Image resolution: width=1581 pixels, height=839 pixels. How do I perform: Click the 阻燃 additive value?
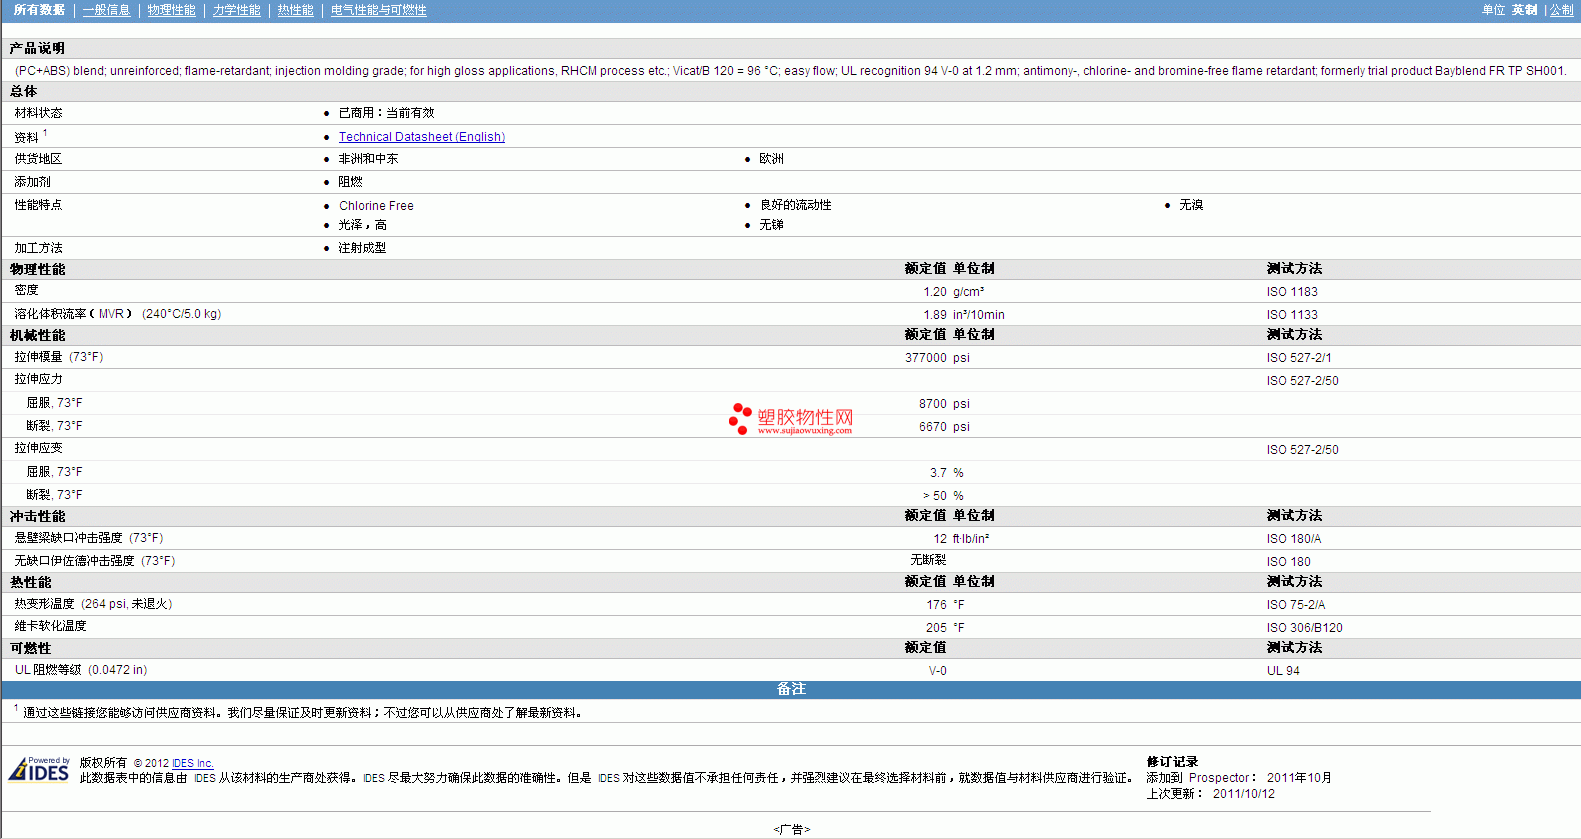pyautogui.click(x=350, y=182)
